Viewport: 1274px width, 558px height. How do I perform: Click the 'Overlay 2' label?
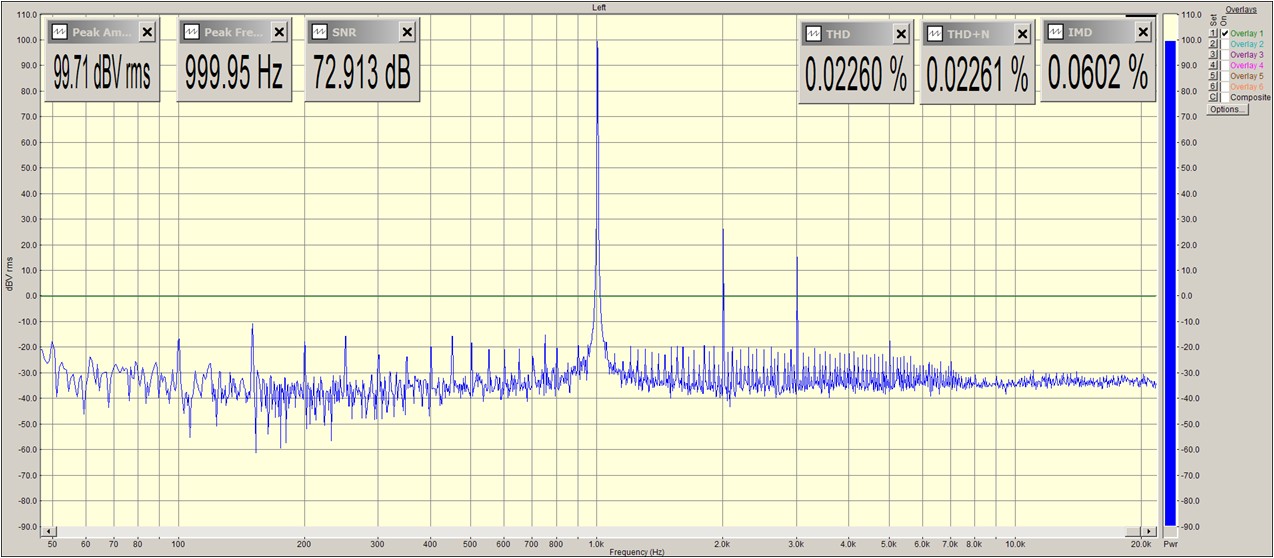tap(1246, 44)
